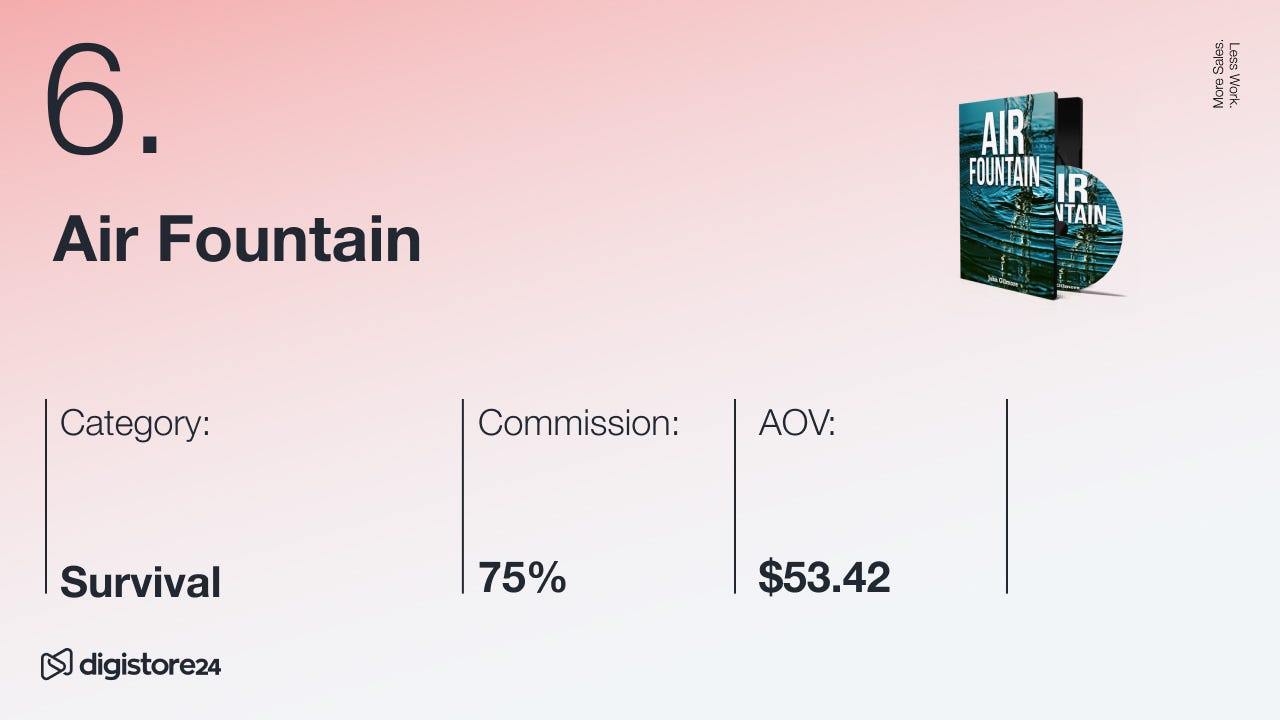Click the vertical "Less Work." slogan text
Viewport: 1280px width, 720px height.
click(x=1234, y=74)
